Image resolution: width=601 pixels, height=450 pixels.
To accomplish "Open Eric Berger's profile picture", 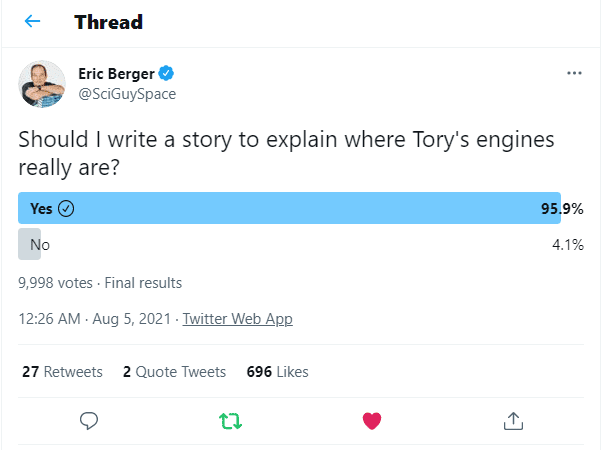I will (x=42, y=83).
